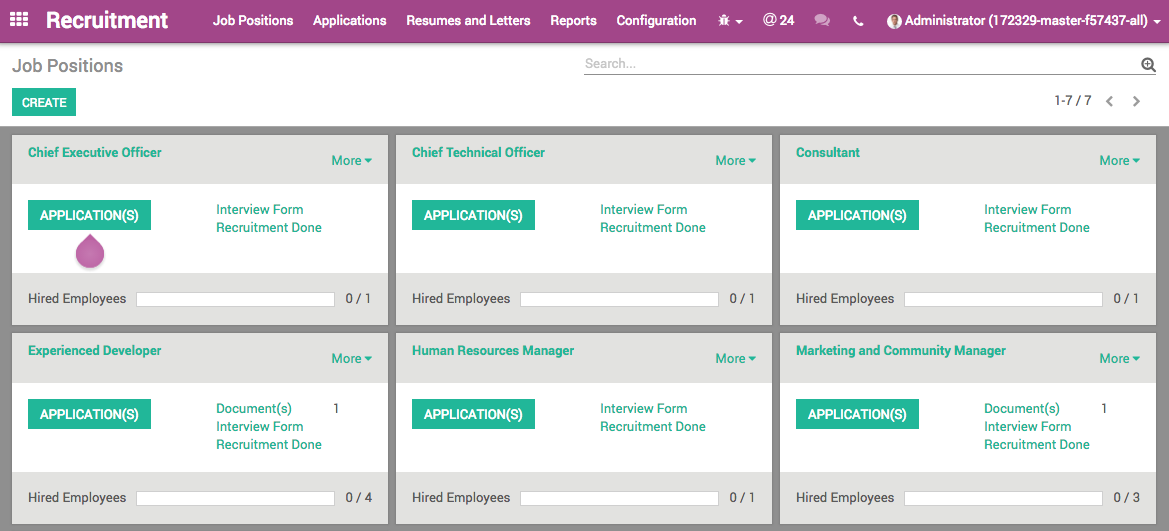Click the CREATE button
This screenshot has width=1169, height=531.
(x=44, y=102)
